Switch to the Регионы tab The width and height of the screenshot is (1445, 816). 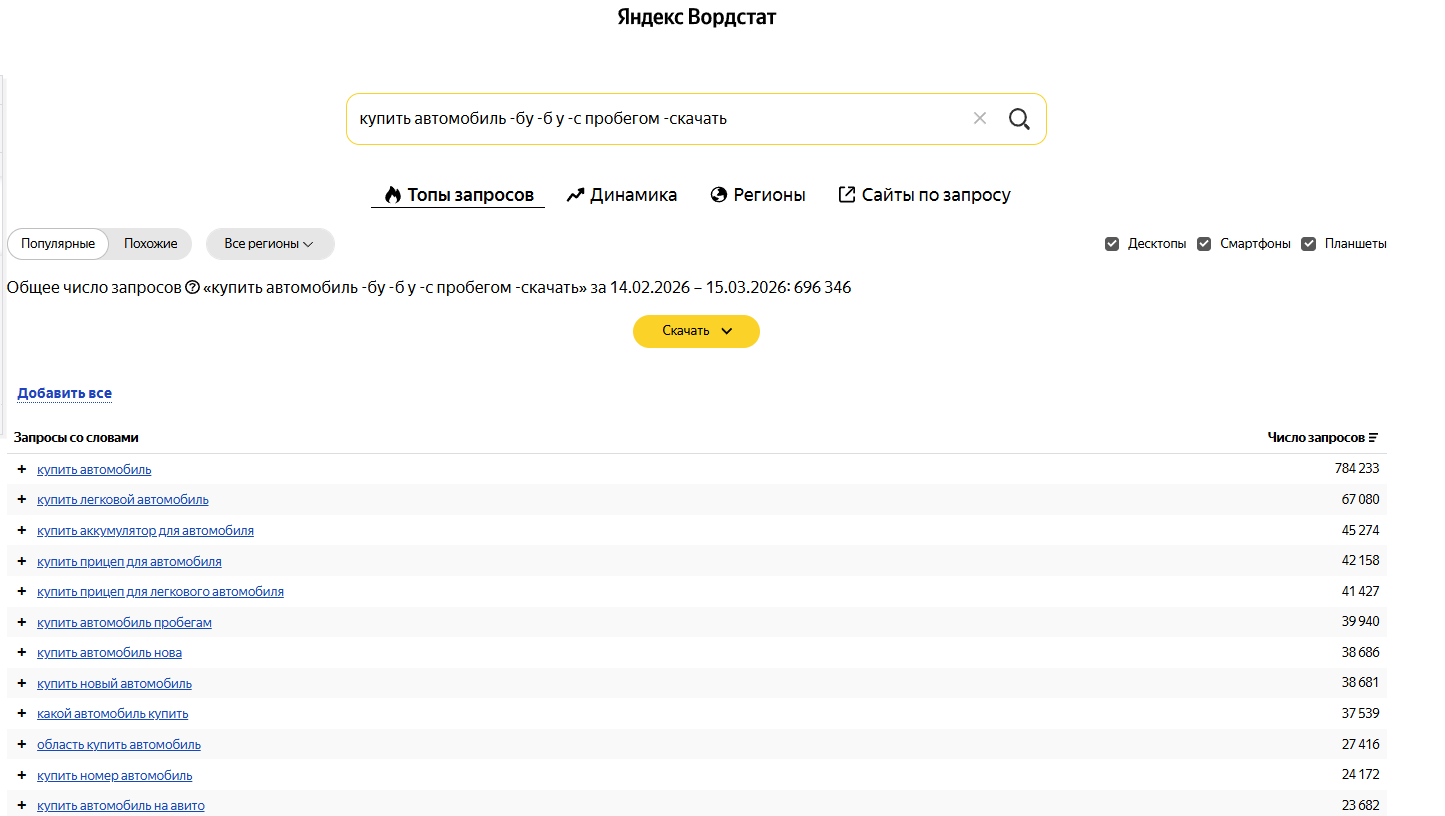click(758, 195)
